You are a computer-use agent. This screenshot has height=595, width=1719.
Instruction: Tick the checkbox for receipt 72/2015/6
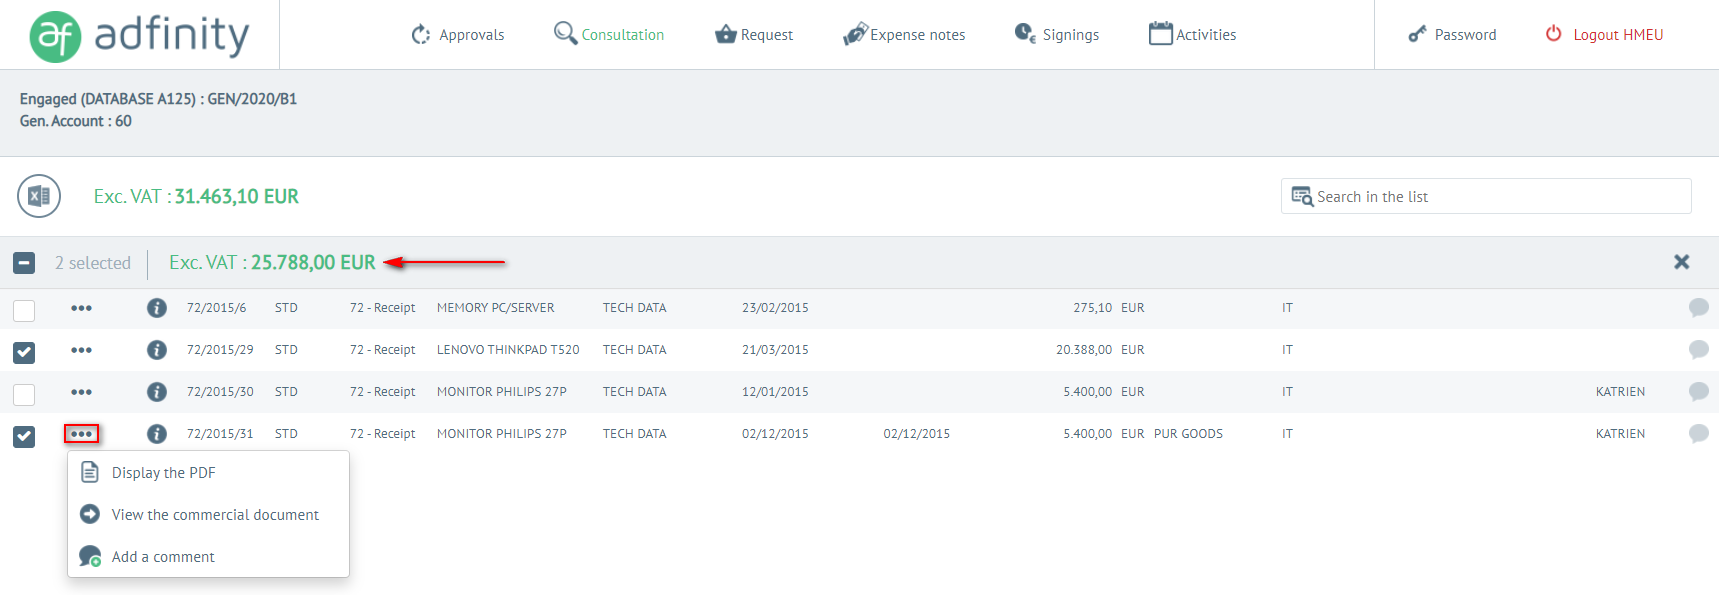(24, 310)
